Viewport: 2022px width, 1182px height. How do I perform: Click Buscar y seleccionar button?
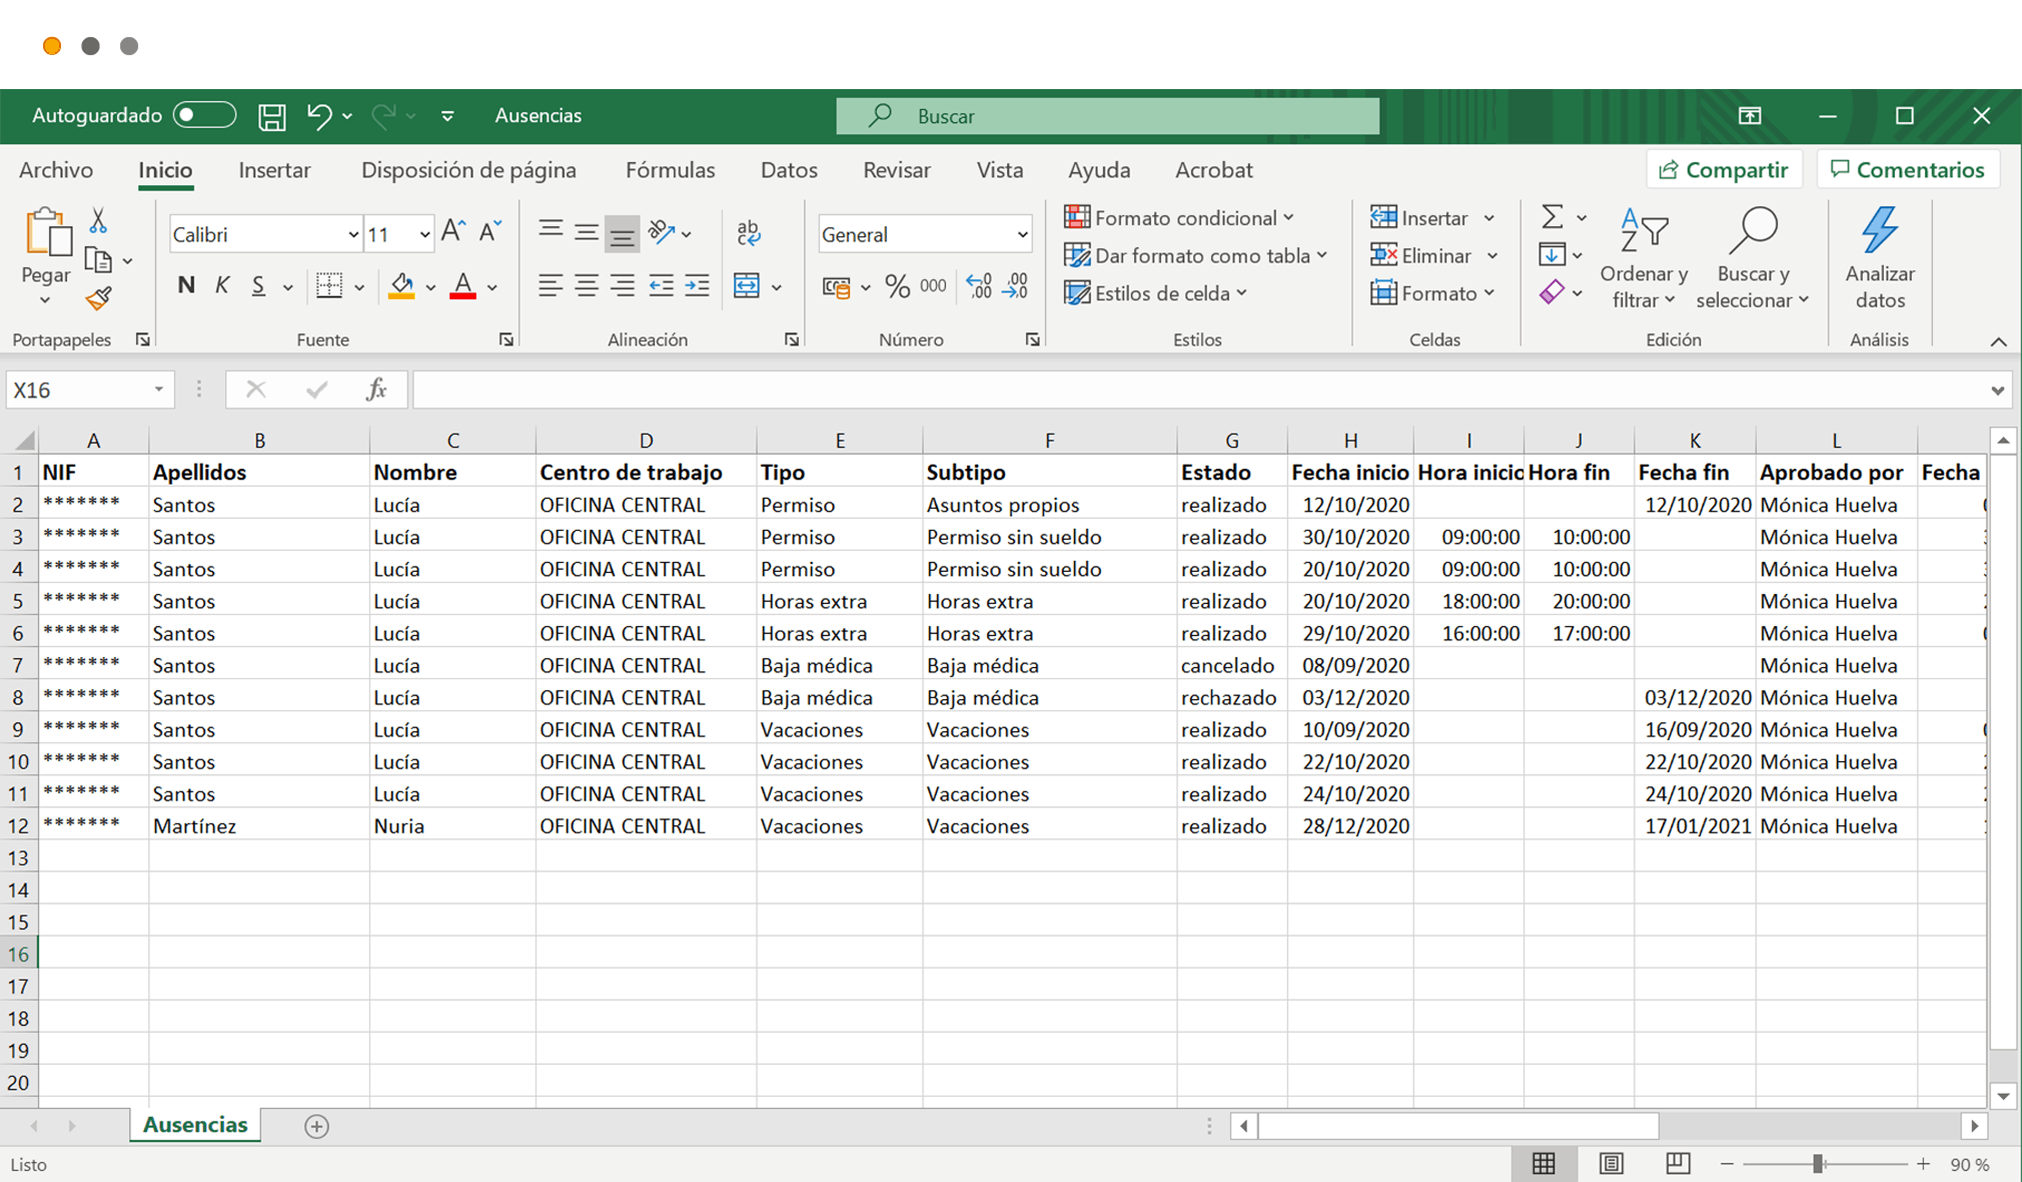click(x=1753, y=258)
